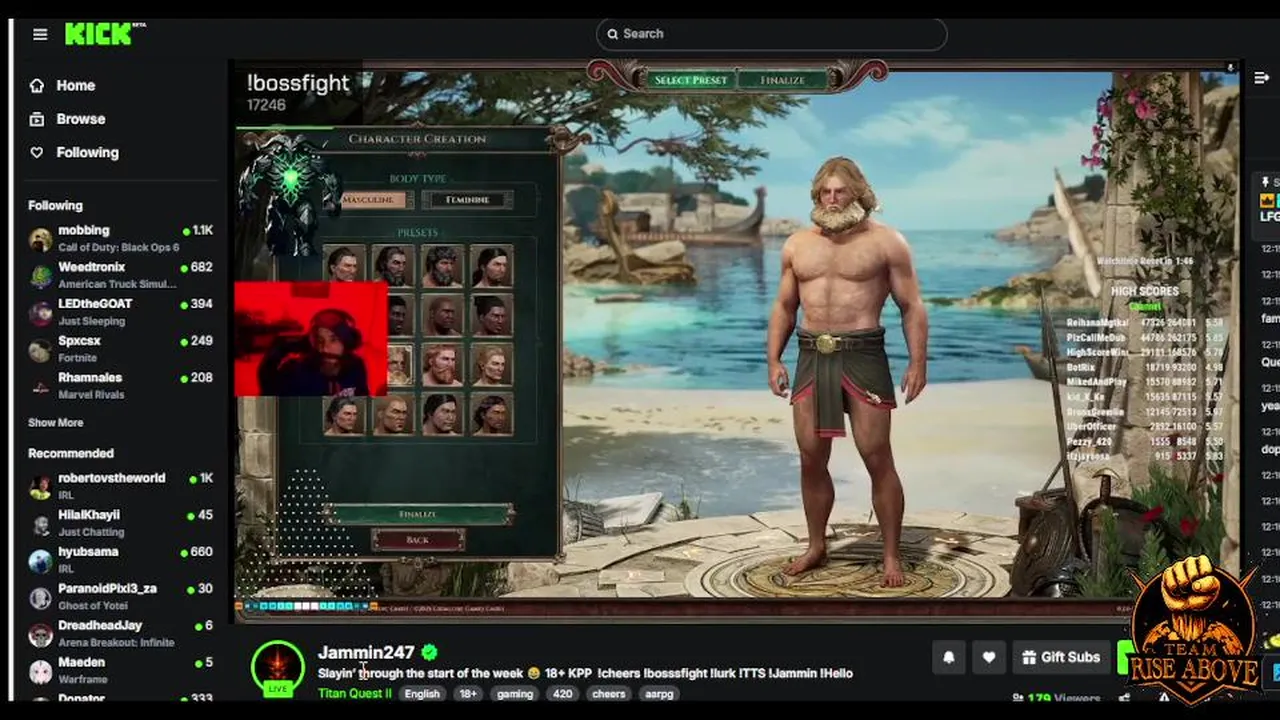Viewport: 1280px width, 720px height.
Task: Open Weedtronix channel avatar
Action: pos(40,276)
